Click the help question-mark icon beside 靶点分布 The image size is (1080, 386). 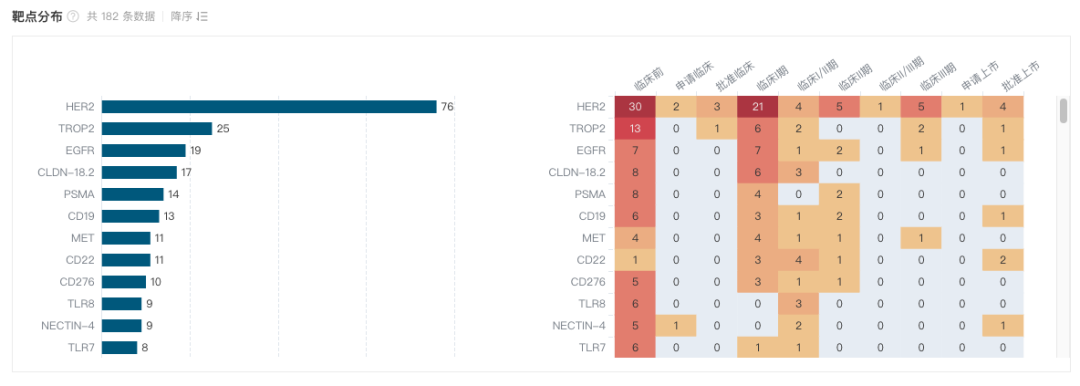pyautogui.click(x=73, y=17)
